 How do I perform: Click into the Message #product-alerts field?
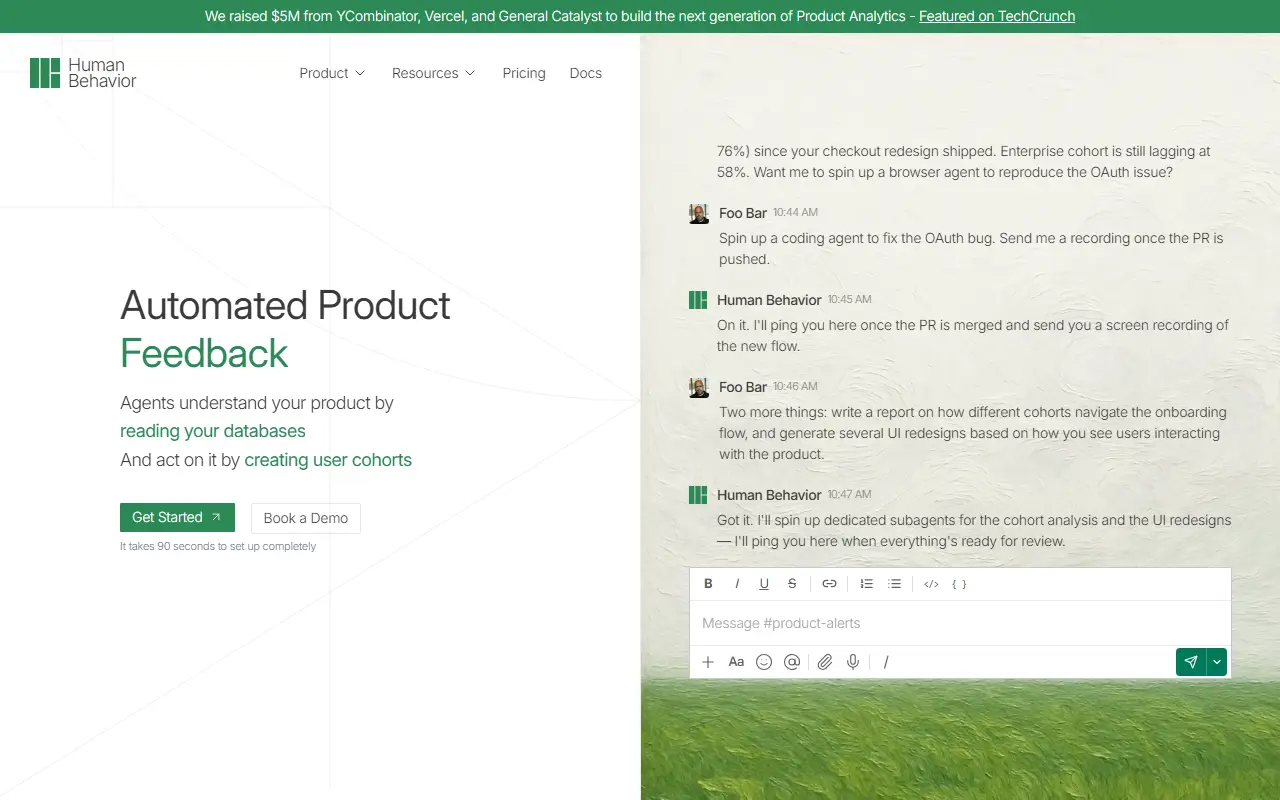pyautogui.click(x=960, y=623)
